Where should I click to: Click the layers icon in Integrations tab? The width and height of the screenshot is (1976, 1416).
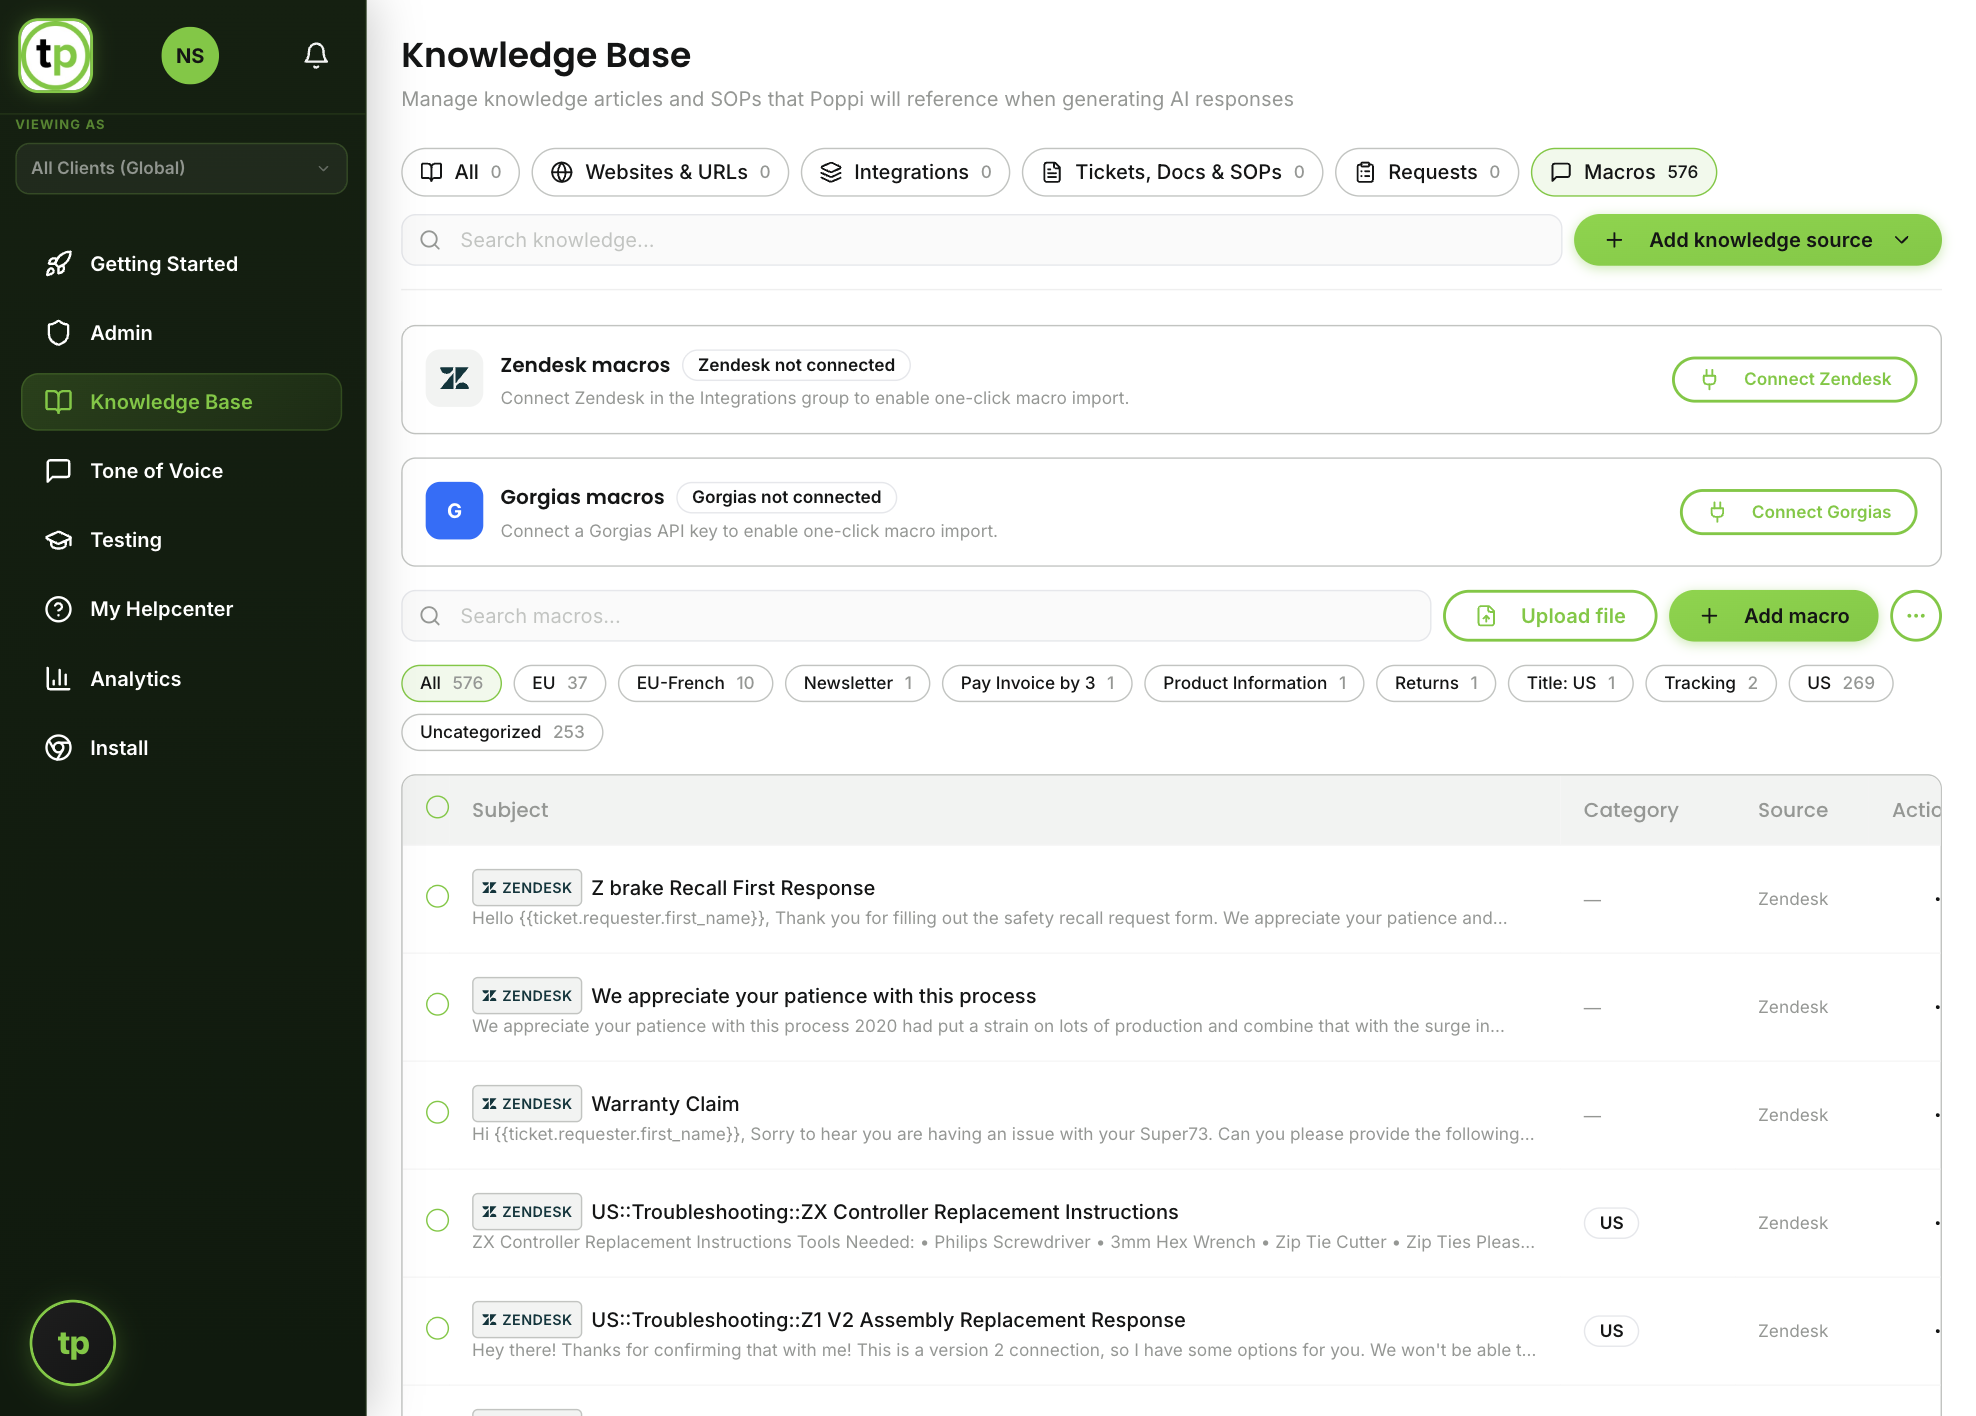point(831,172)
